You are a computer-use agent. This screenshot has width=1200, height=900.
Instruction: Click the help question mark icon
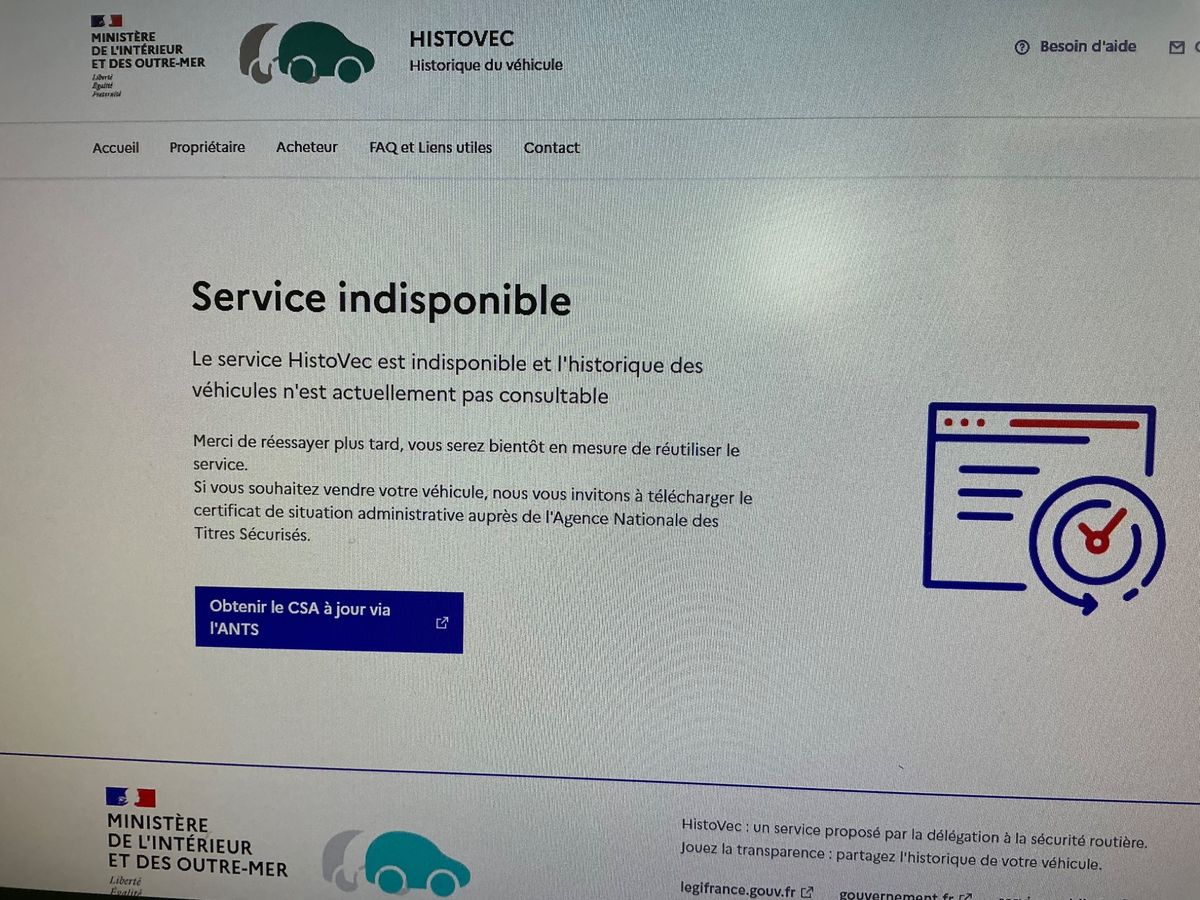tap(1022, 47)
